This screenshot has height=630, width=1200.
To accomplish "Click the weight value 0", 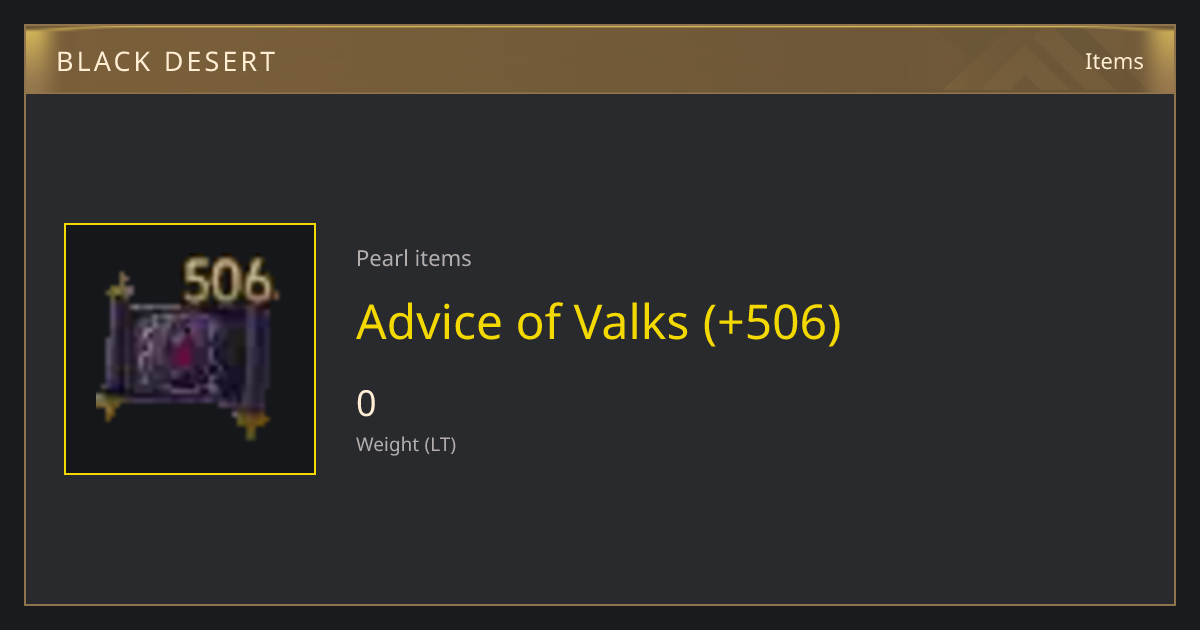I will 367,404.
